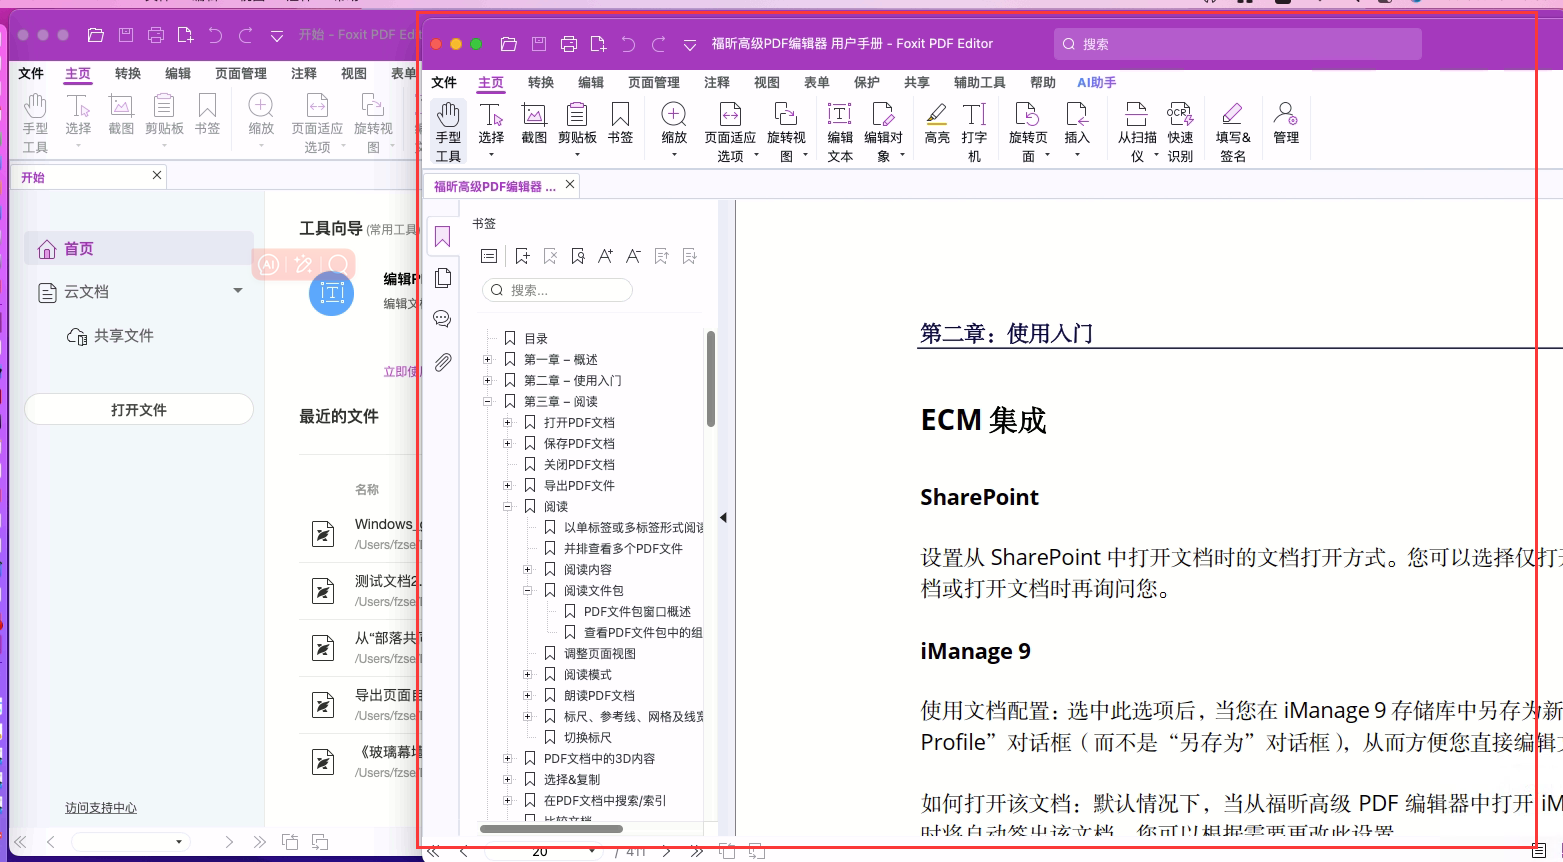Open the 文件 menu in the user manual window
This screenshot has width=1563, height=862.
pos(444,82)
